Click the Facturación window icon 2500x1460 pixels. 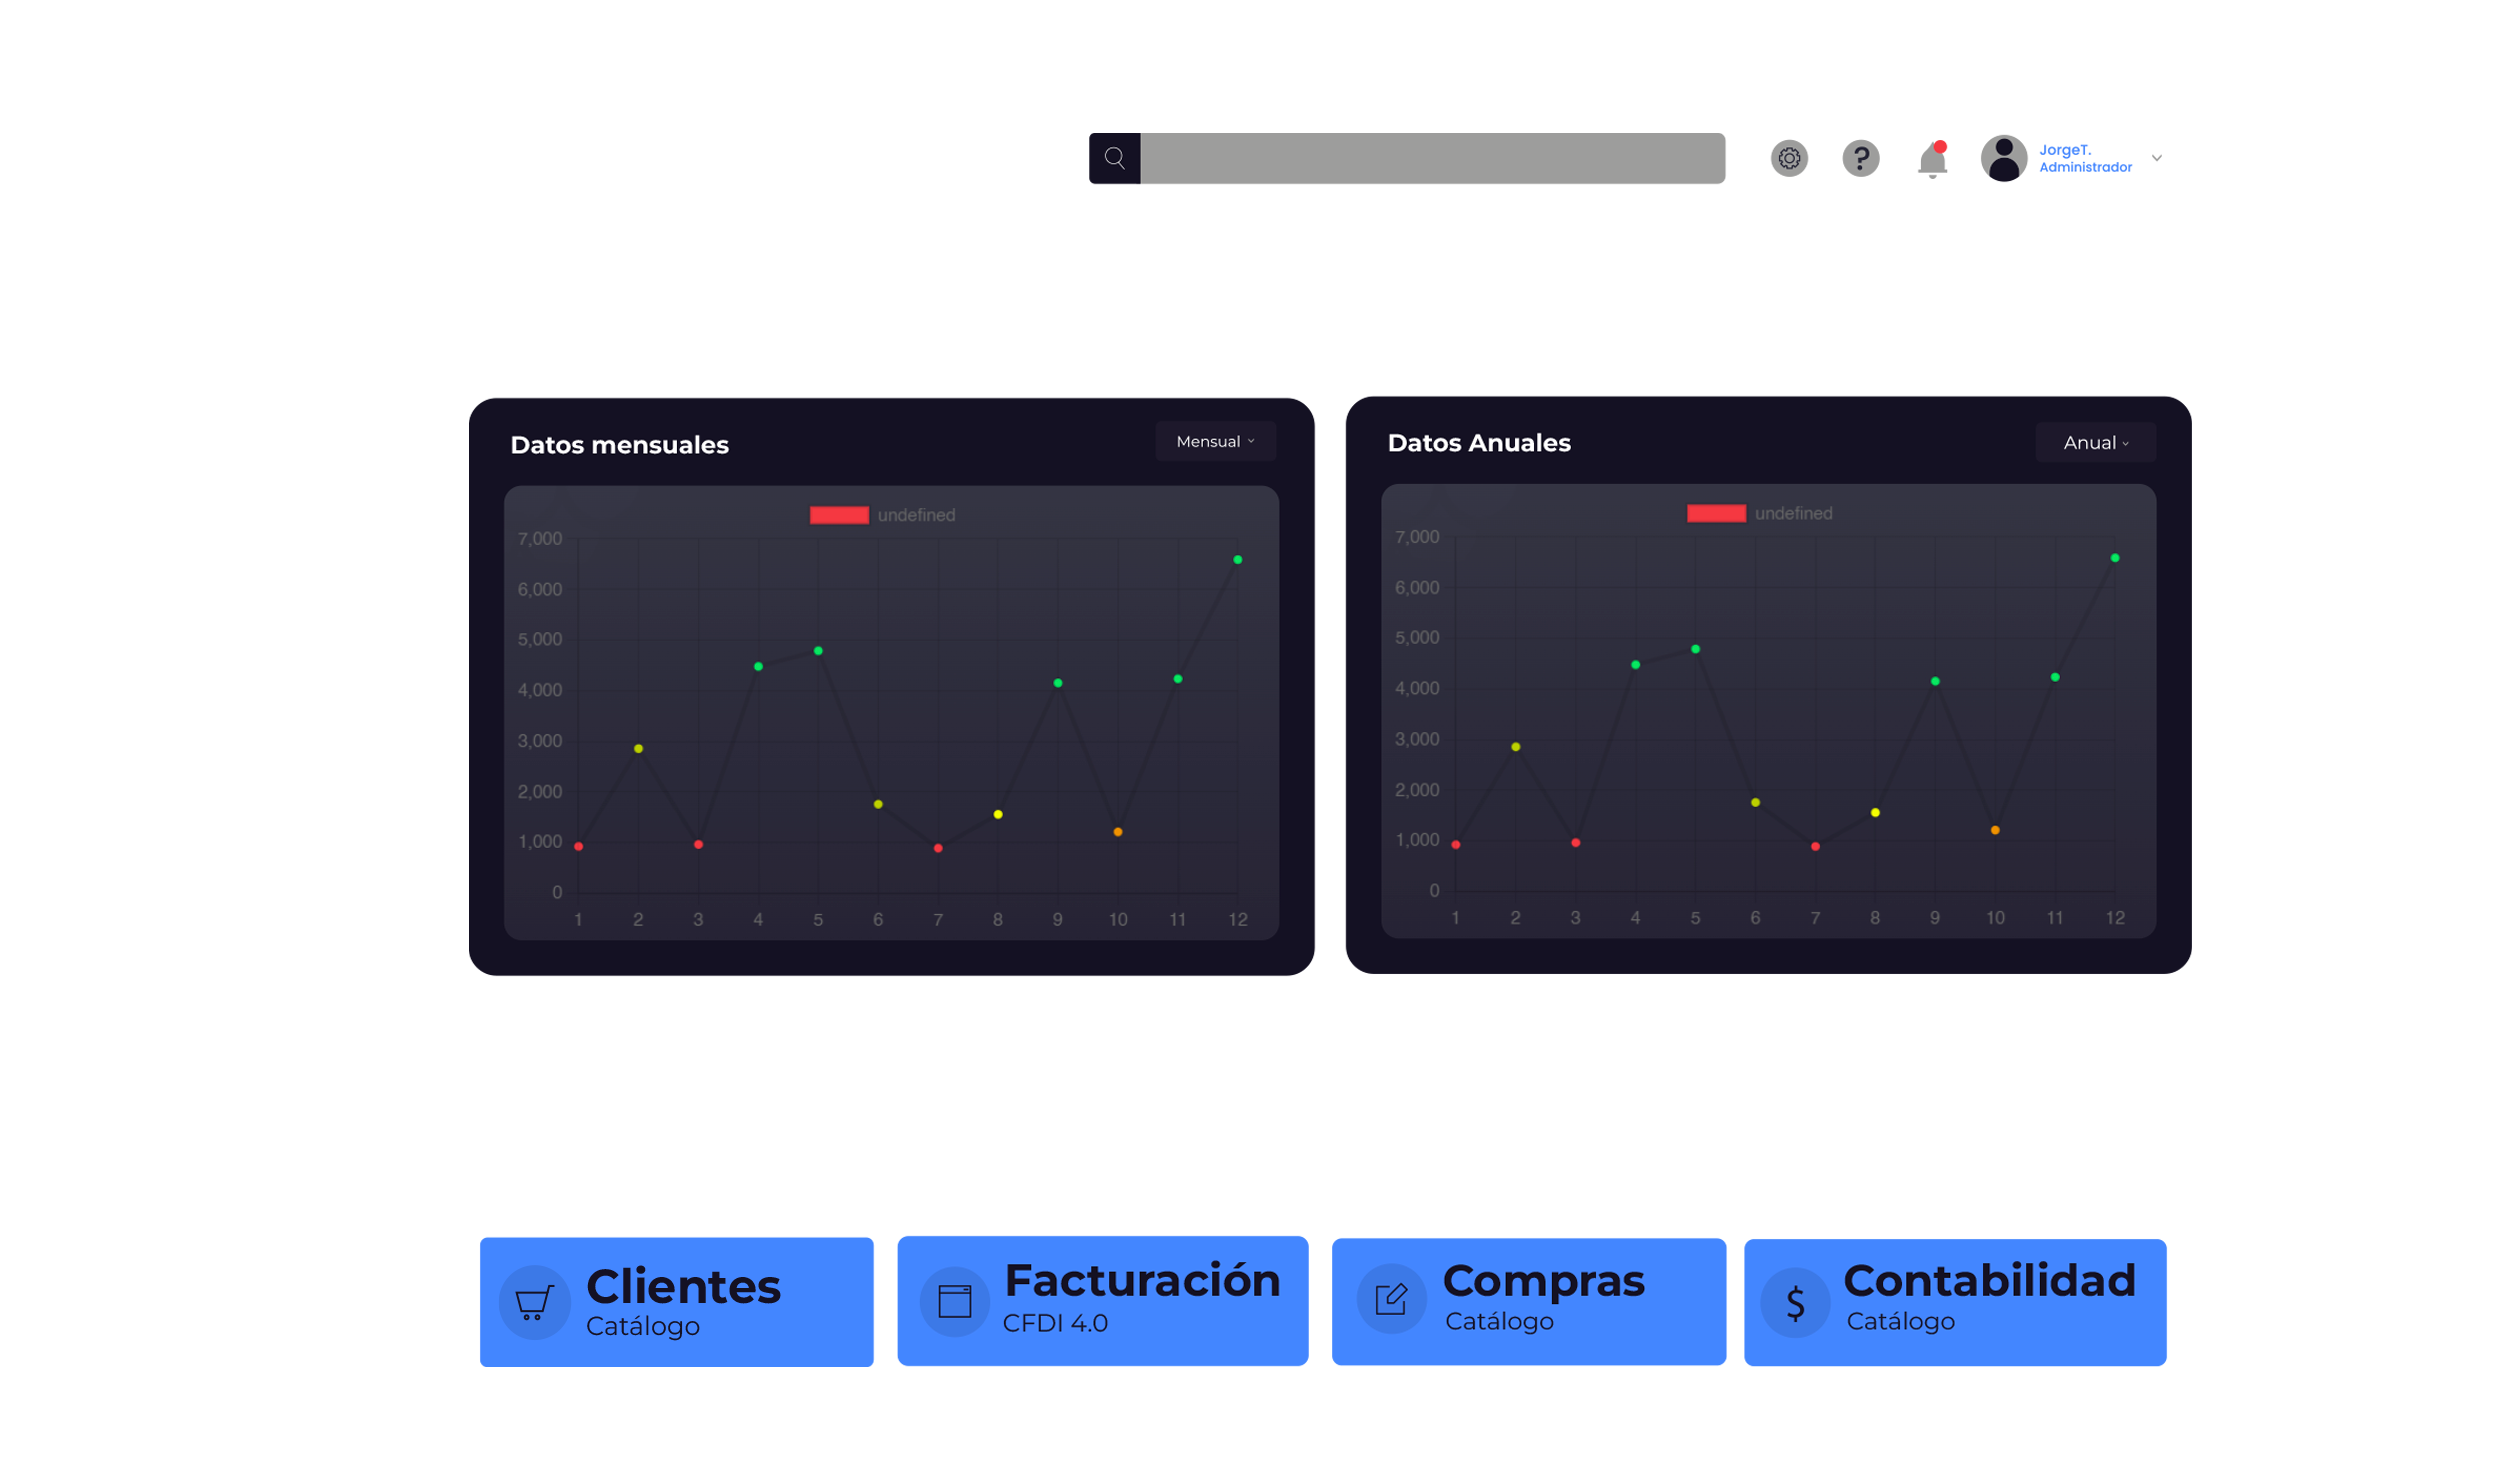954,1301
